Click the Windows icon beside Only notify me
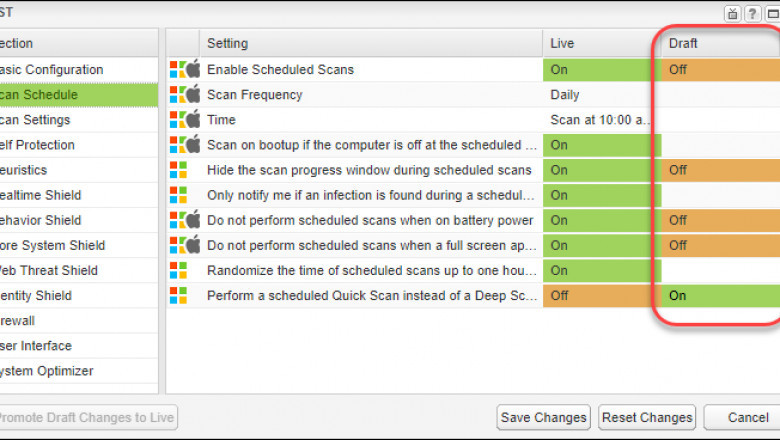 click(x=178, y=195)
